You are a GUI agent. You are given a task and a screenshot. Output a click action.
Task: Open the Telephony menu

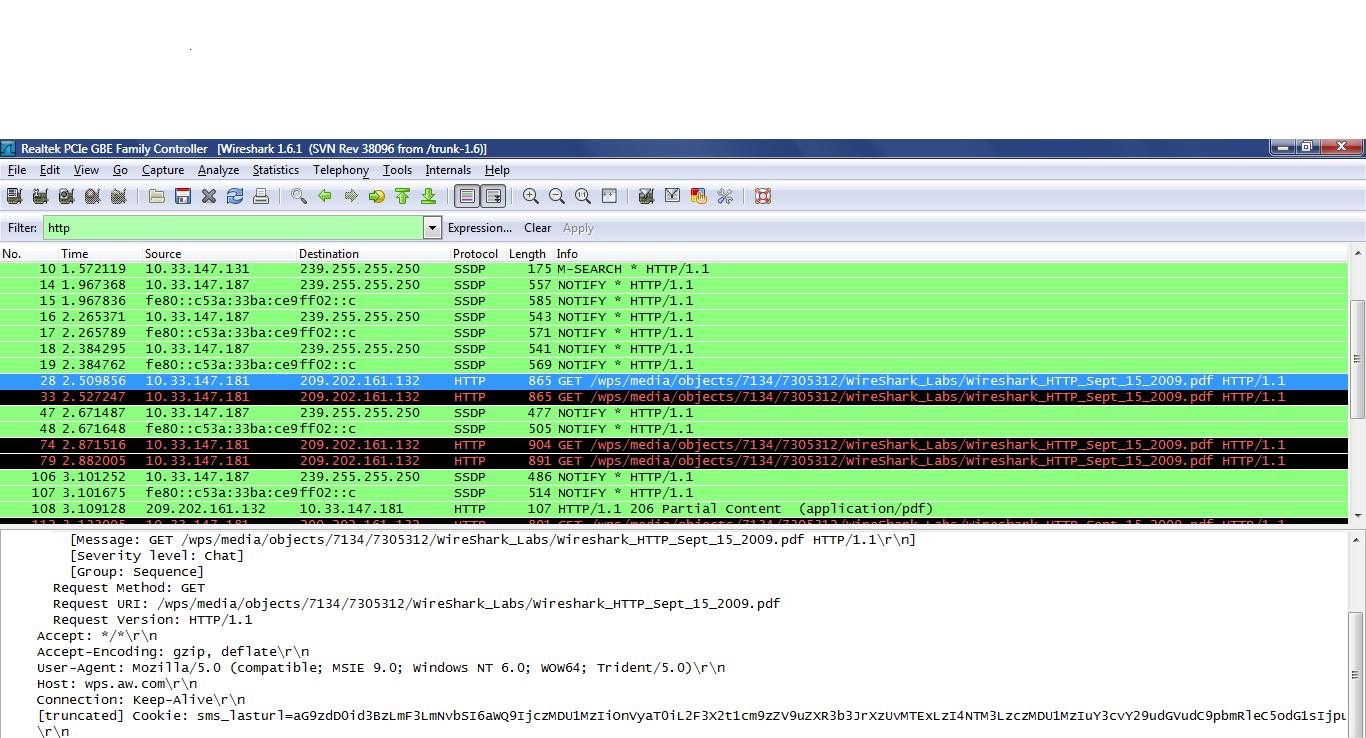point(341,170)
